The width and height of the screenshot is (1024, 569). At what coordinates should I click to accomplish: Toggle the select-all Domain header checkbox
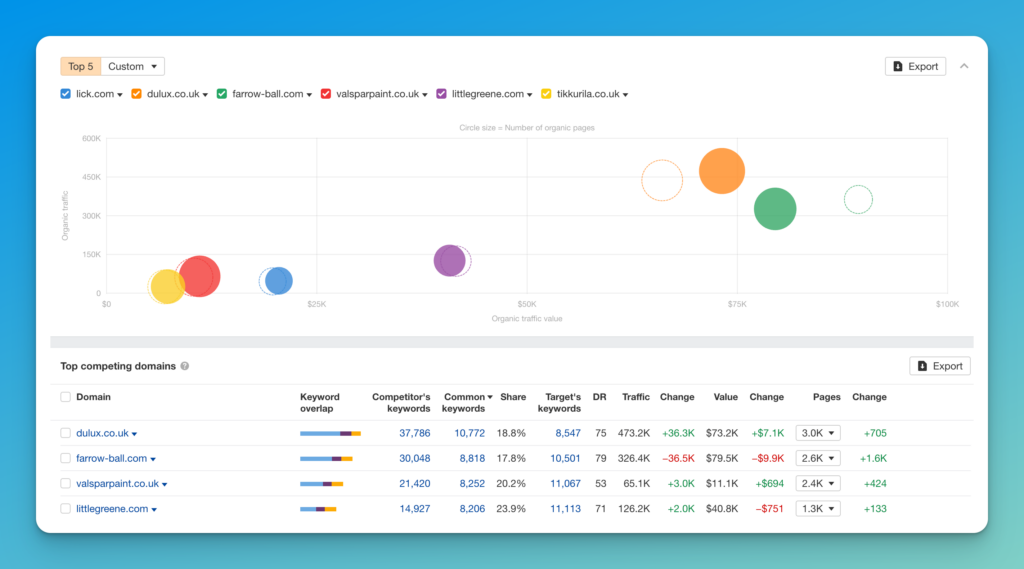[65, 397]
